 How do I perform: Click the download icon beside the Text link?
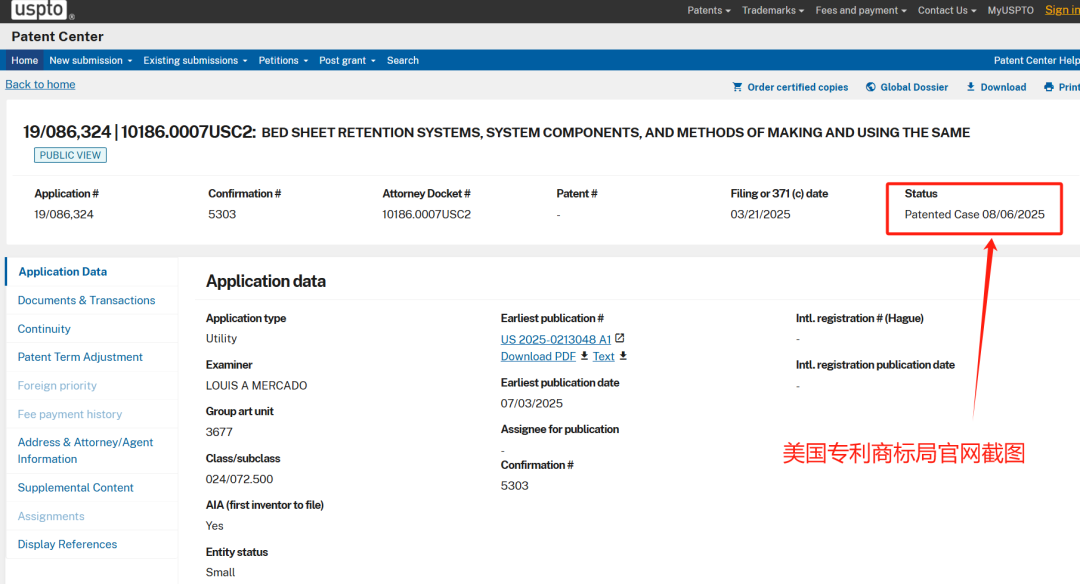click(x=623, y=356)
